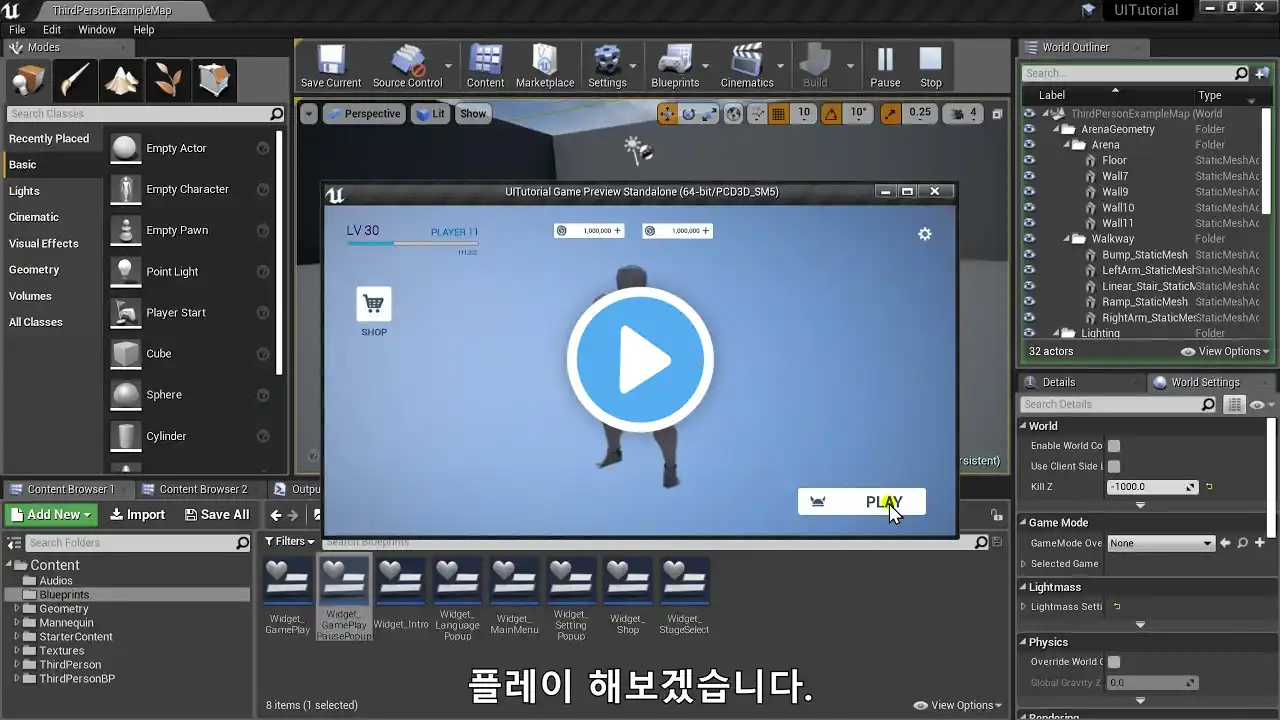Click the Search Classes input field
The width and height of the screenshot is (1280, 720).
(145, 114)
